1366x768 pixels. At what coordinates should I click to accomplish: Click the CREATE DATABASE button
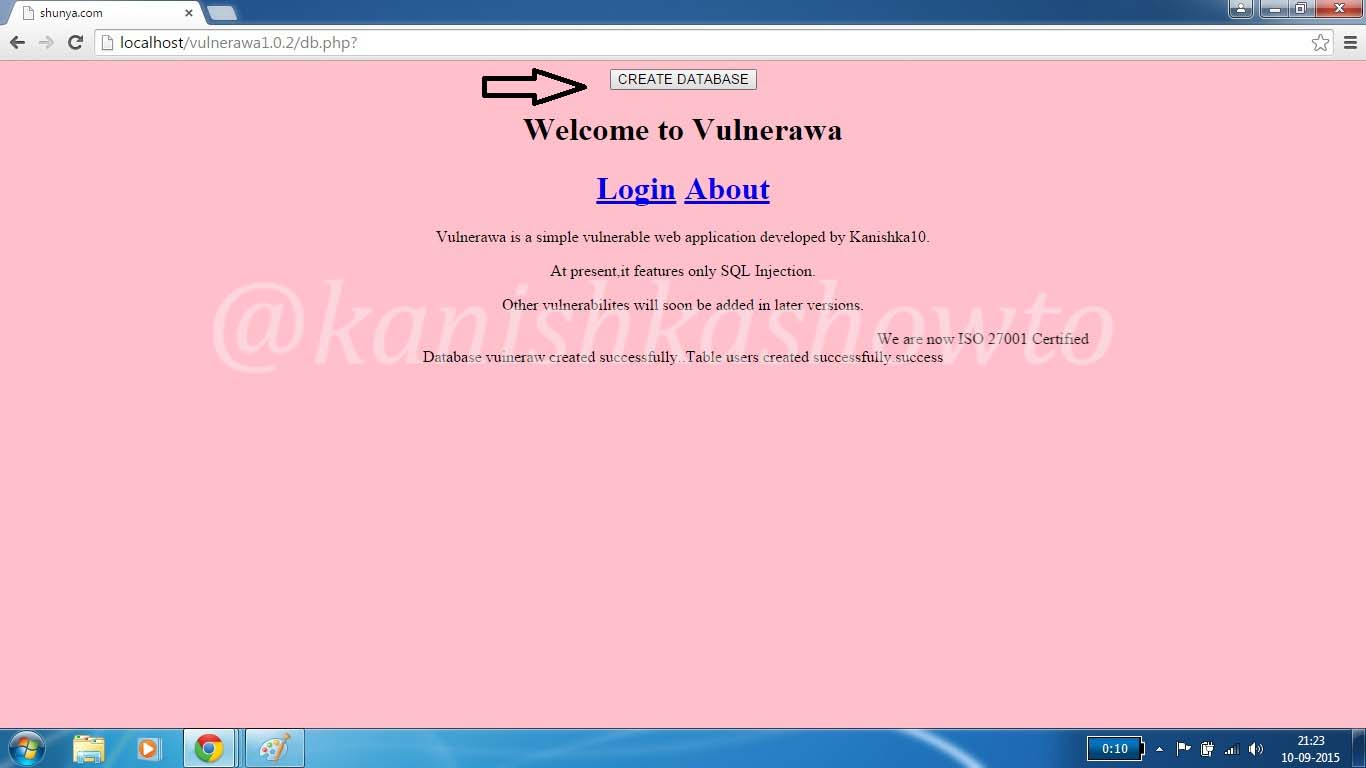pyautogui.click(x=683, y=79)
